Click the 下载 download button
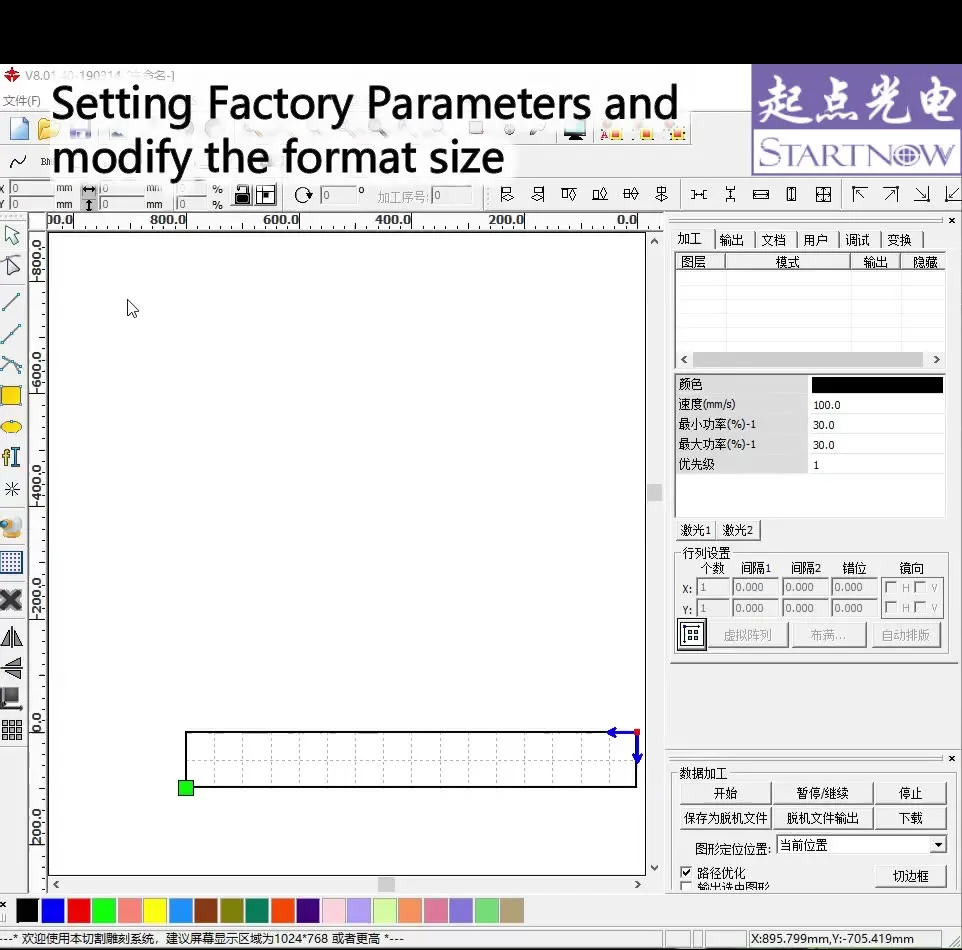This screenshot has width=962, height=950. pyautogui.click(x=910, y=818)
